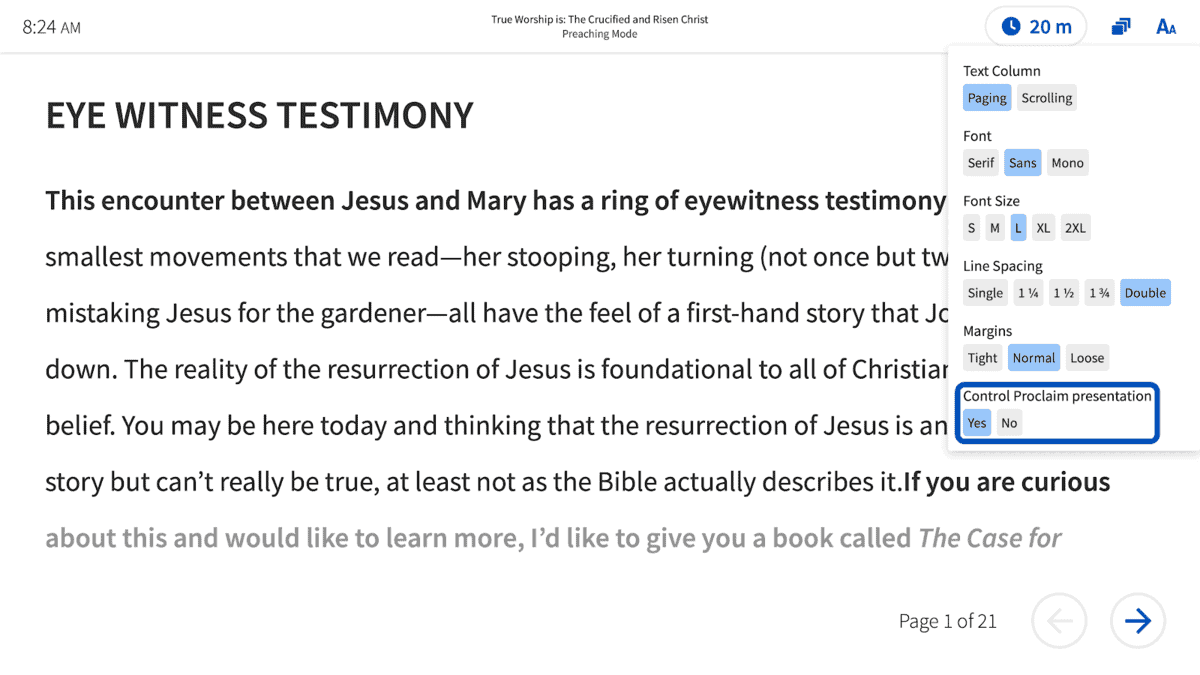
Task: Click the Page 1 of 21 indicator
Action: (x=947, y=621)
